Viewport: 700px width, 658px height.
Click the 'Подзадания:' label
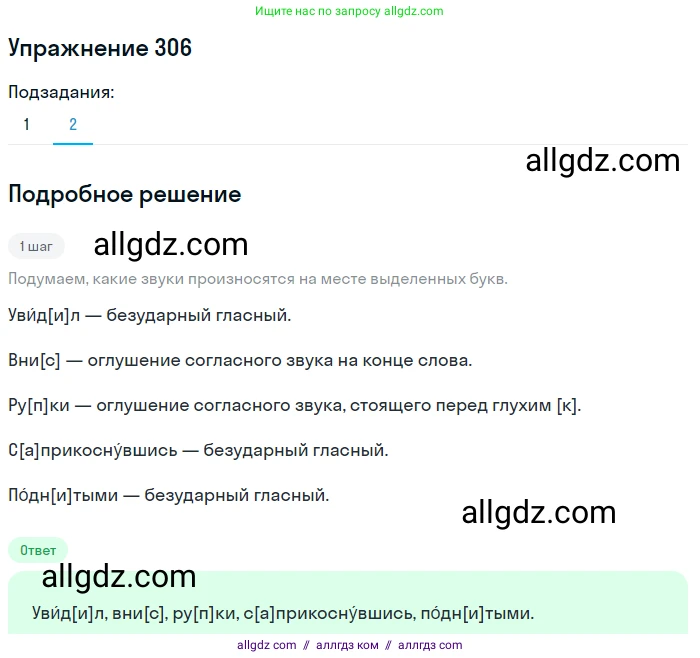pos(61,92)
